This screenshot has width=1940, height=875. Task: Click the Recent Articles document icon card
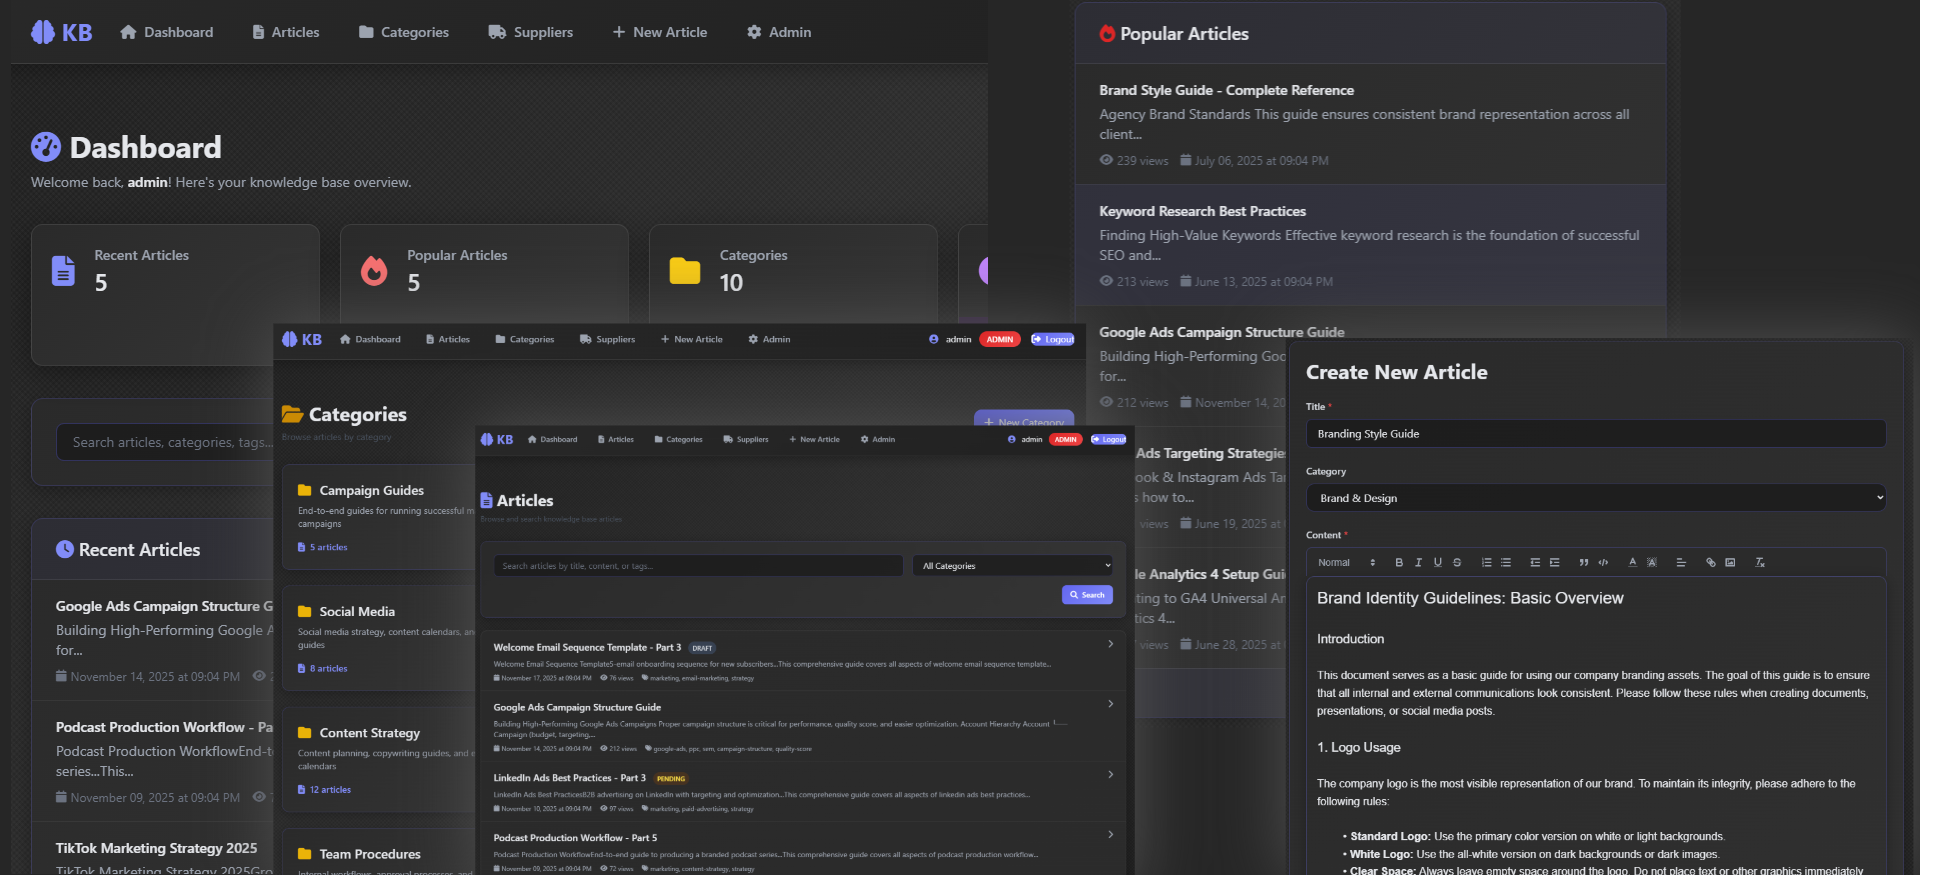tap(63, 270)
